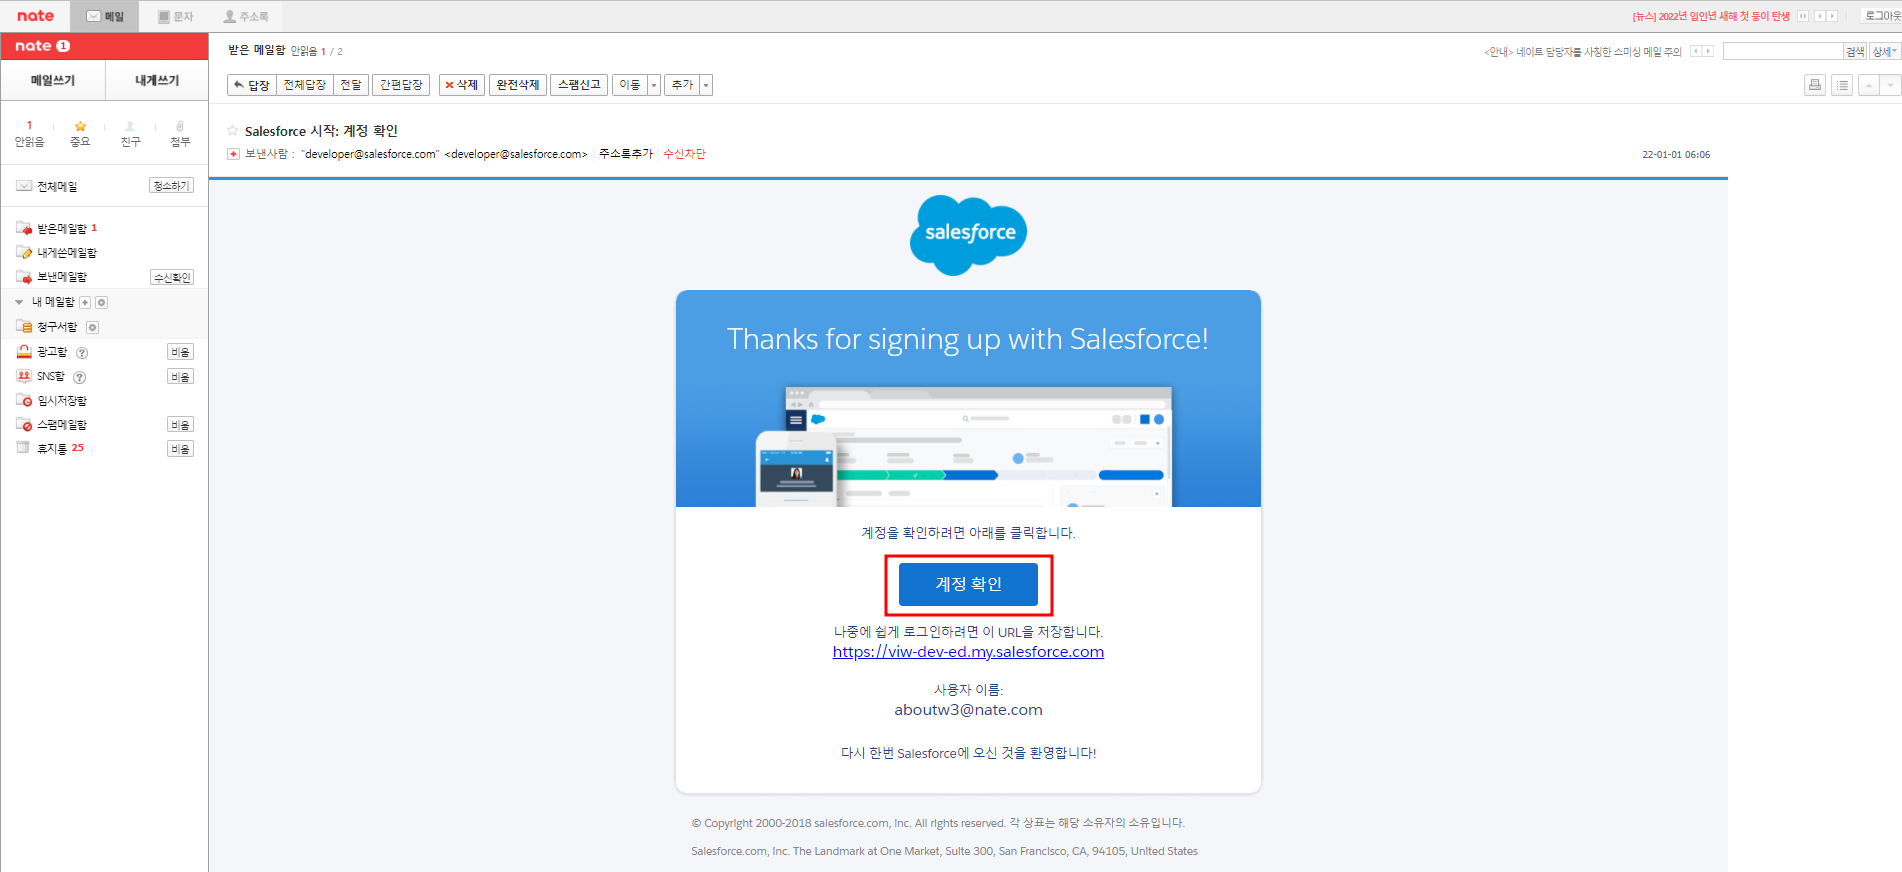This screenshot has height=872, width=1902.
Task: Click 주소록추가 to add sender
Action: click(x=626, y=154)
